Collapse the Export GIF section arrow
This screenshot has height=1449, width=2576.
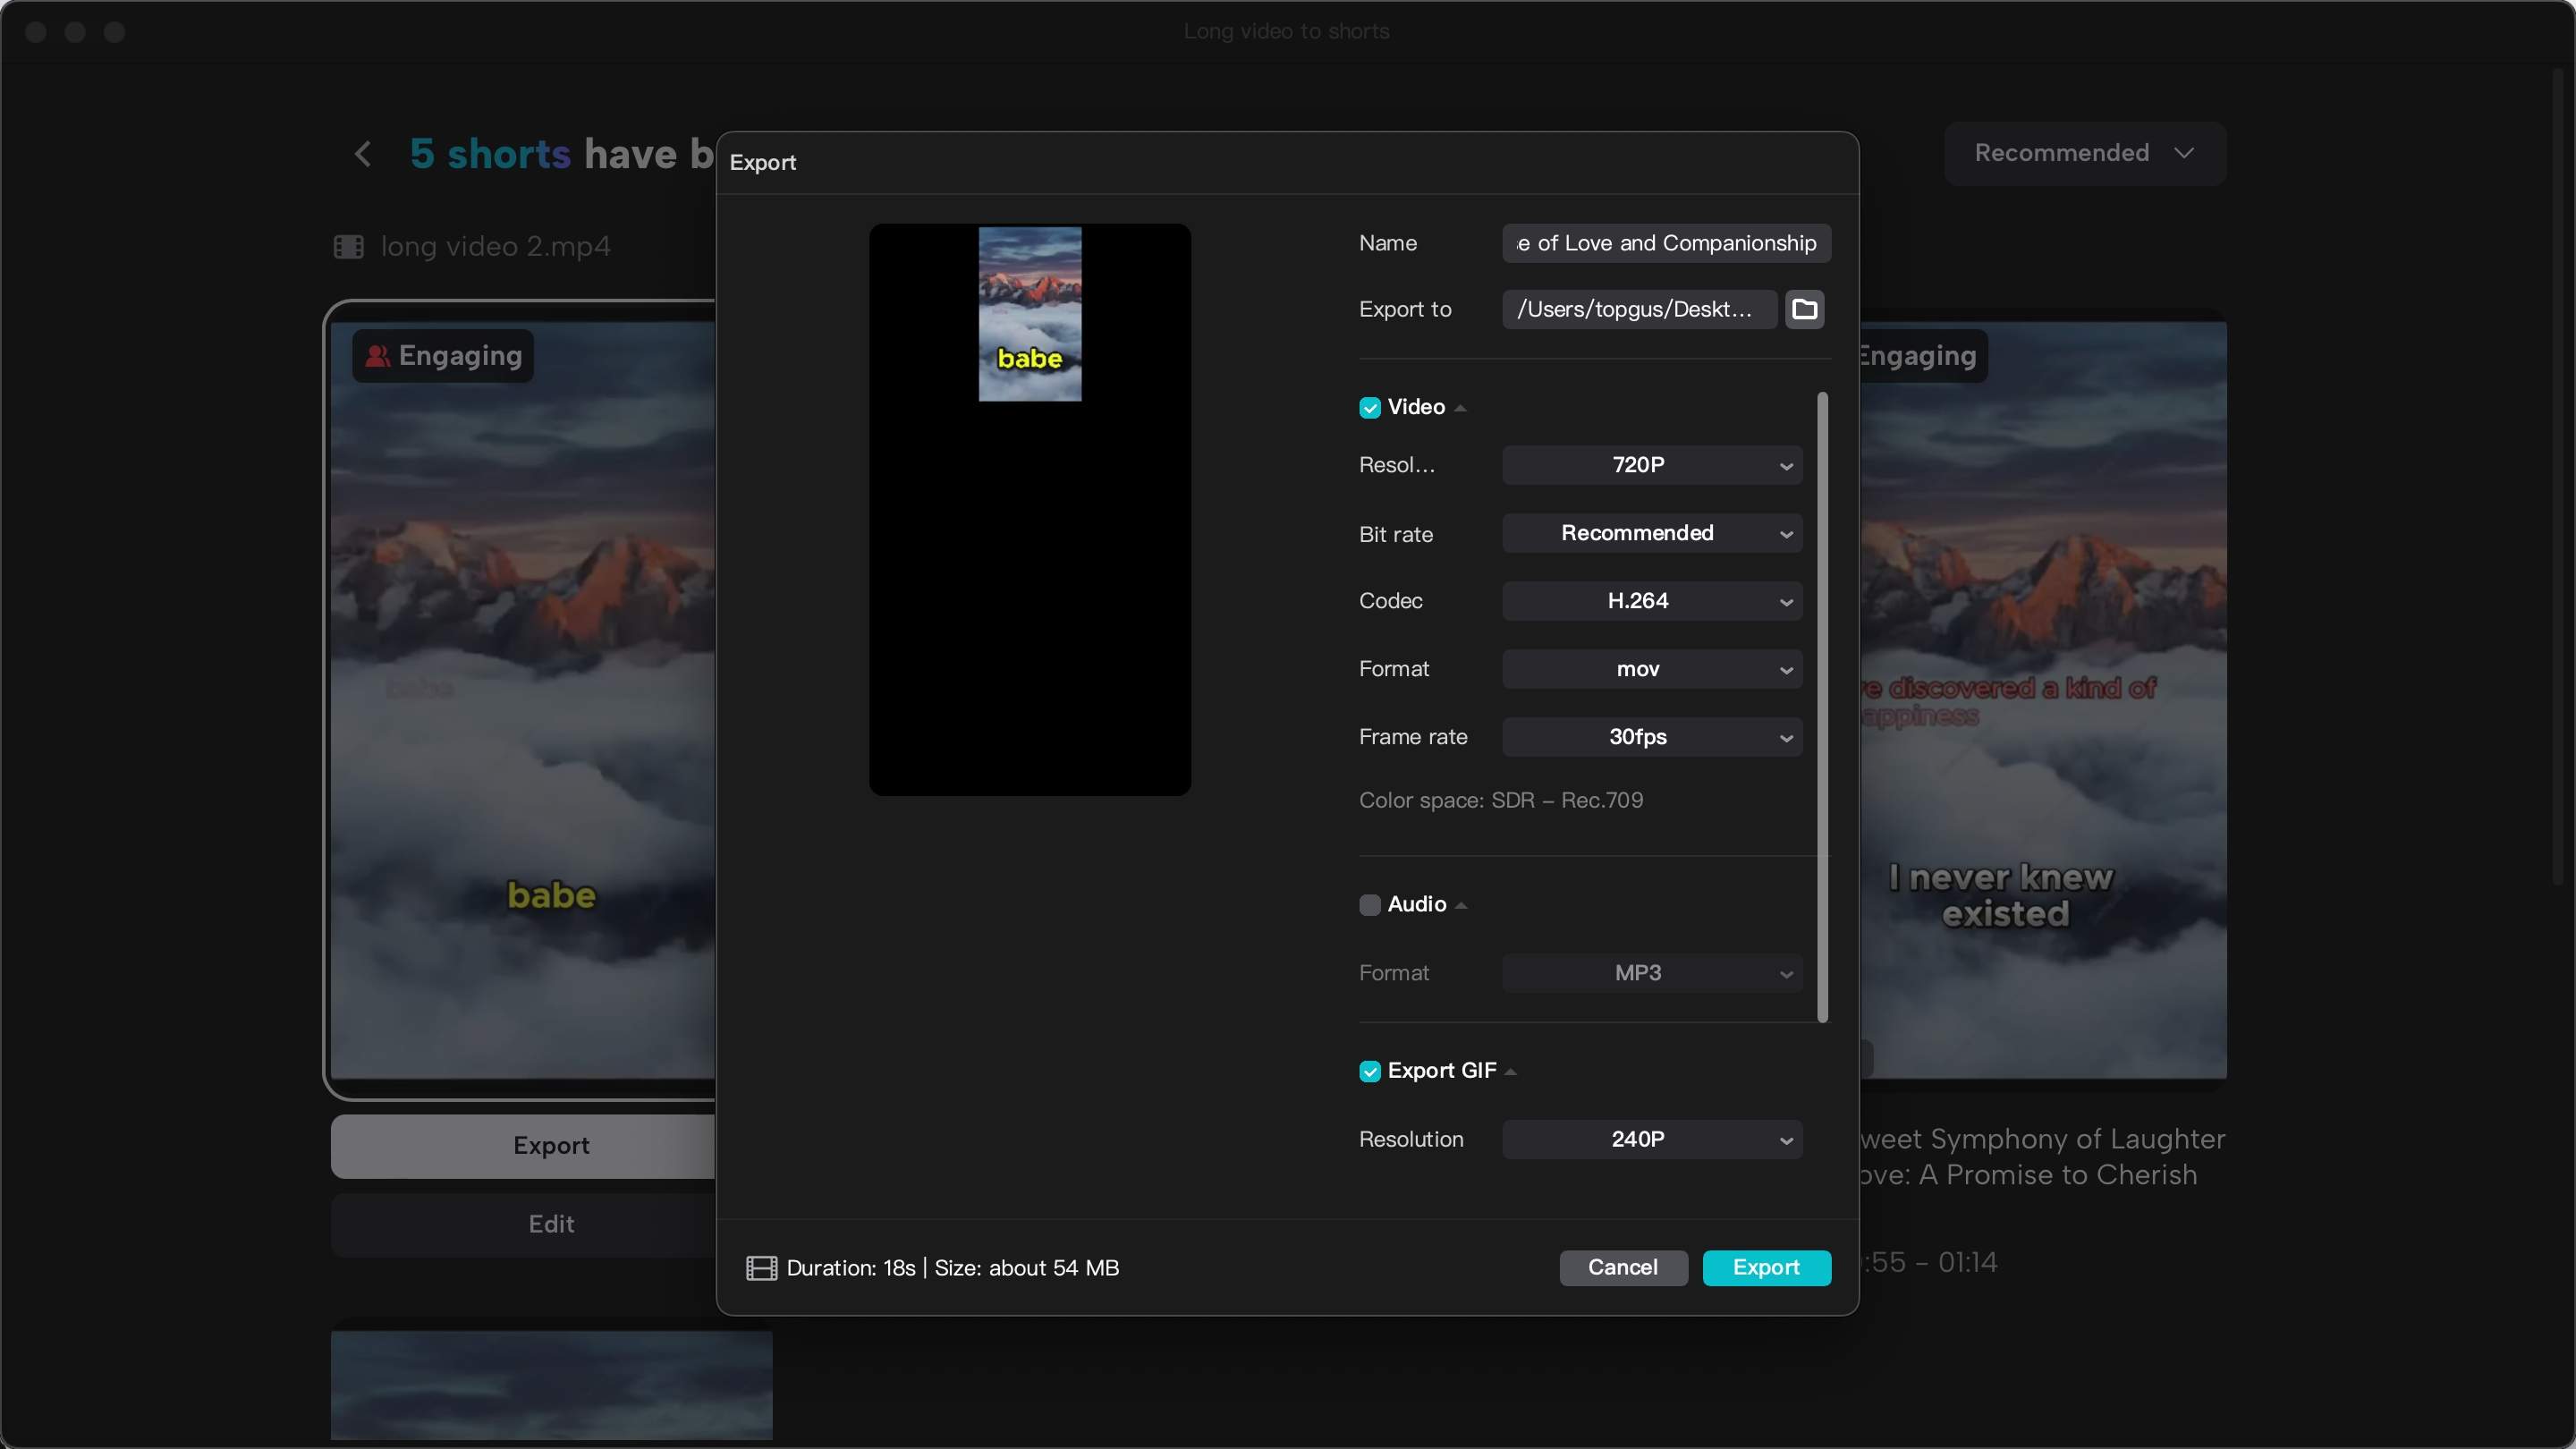[x=1511, y=1072]
